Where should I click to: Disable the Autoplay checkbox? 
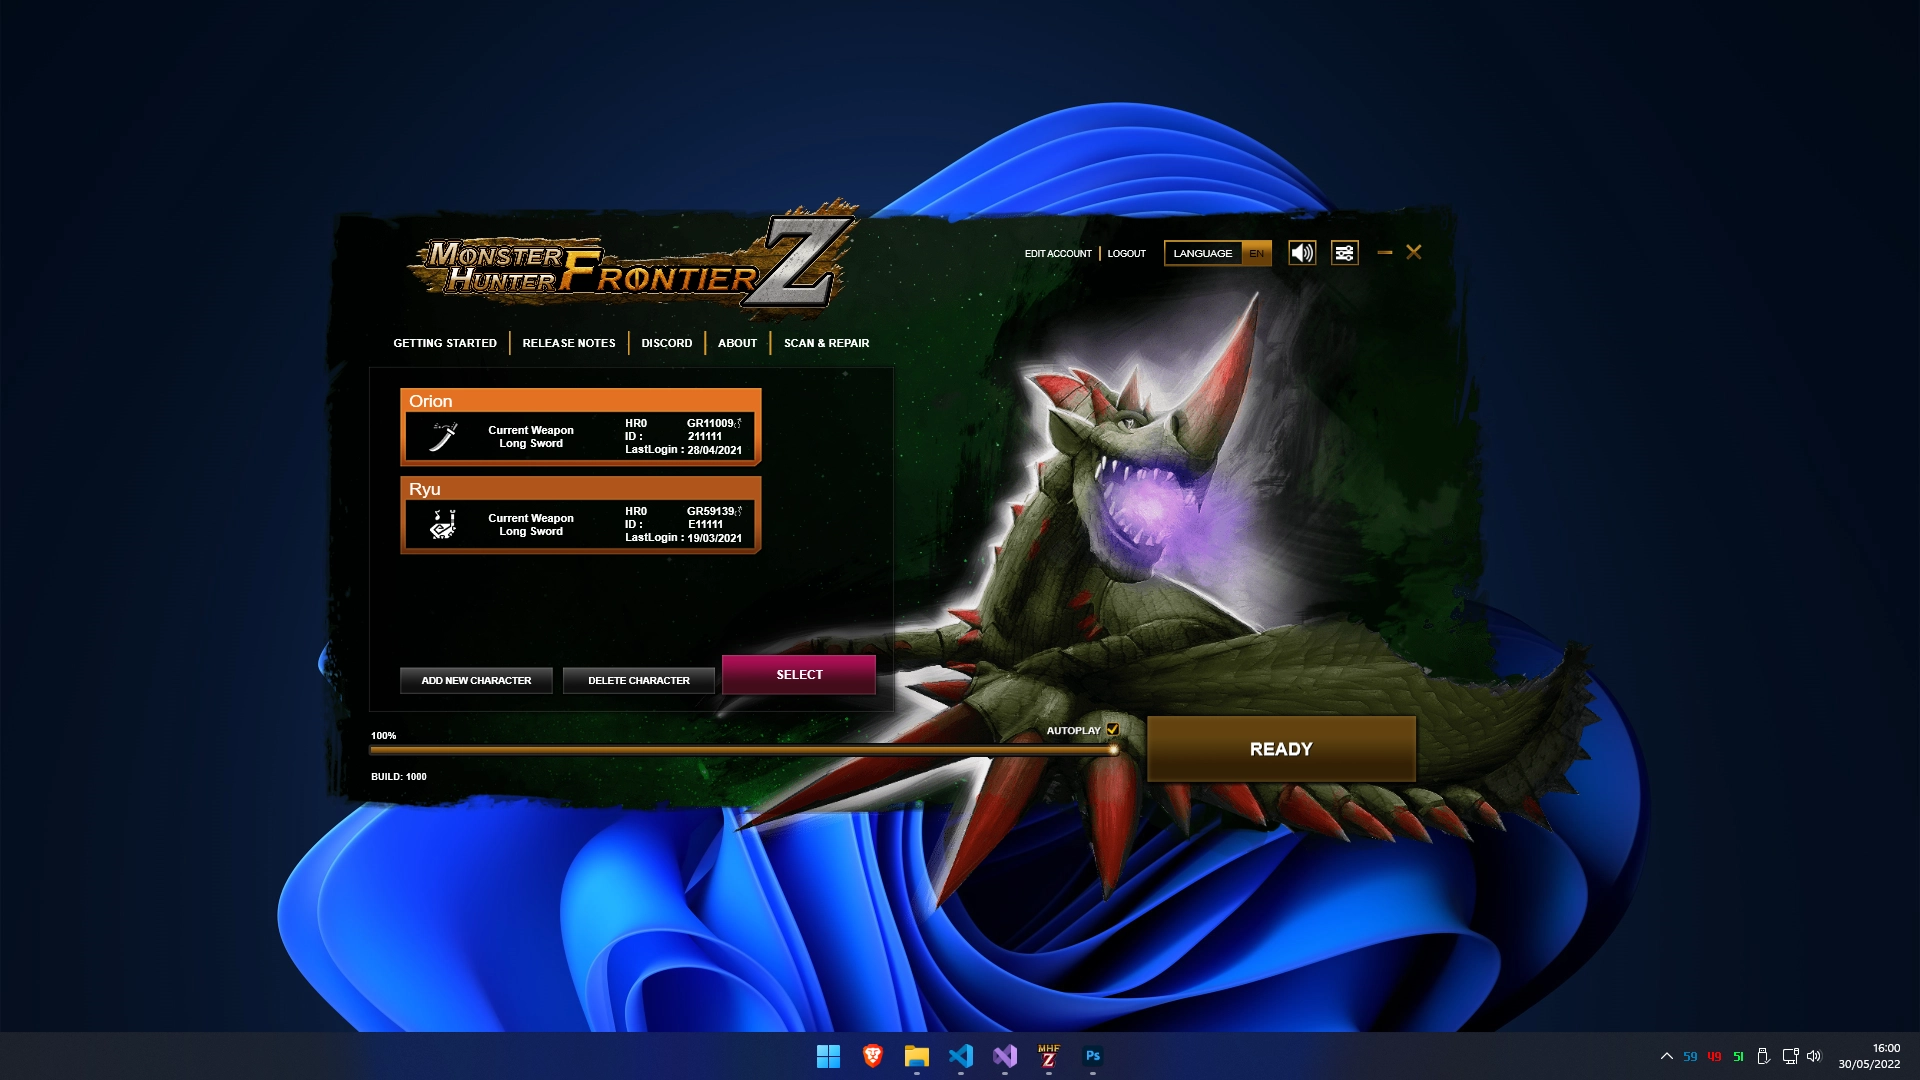click(1113, 730)
